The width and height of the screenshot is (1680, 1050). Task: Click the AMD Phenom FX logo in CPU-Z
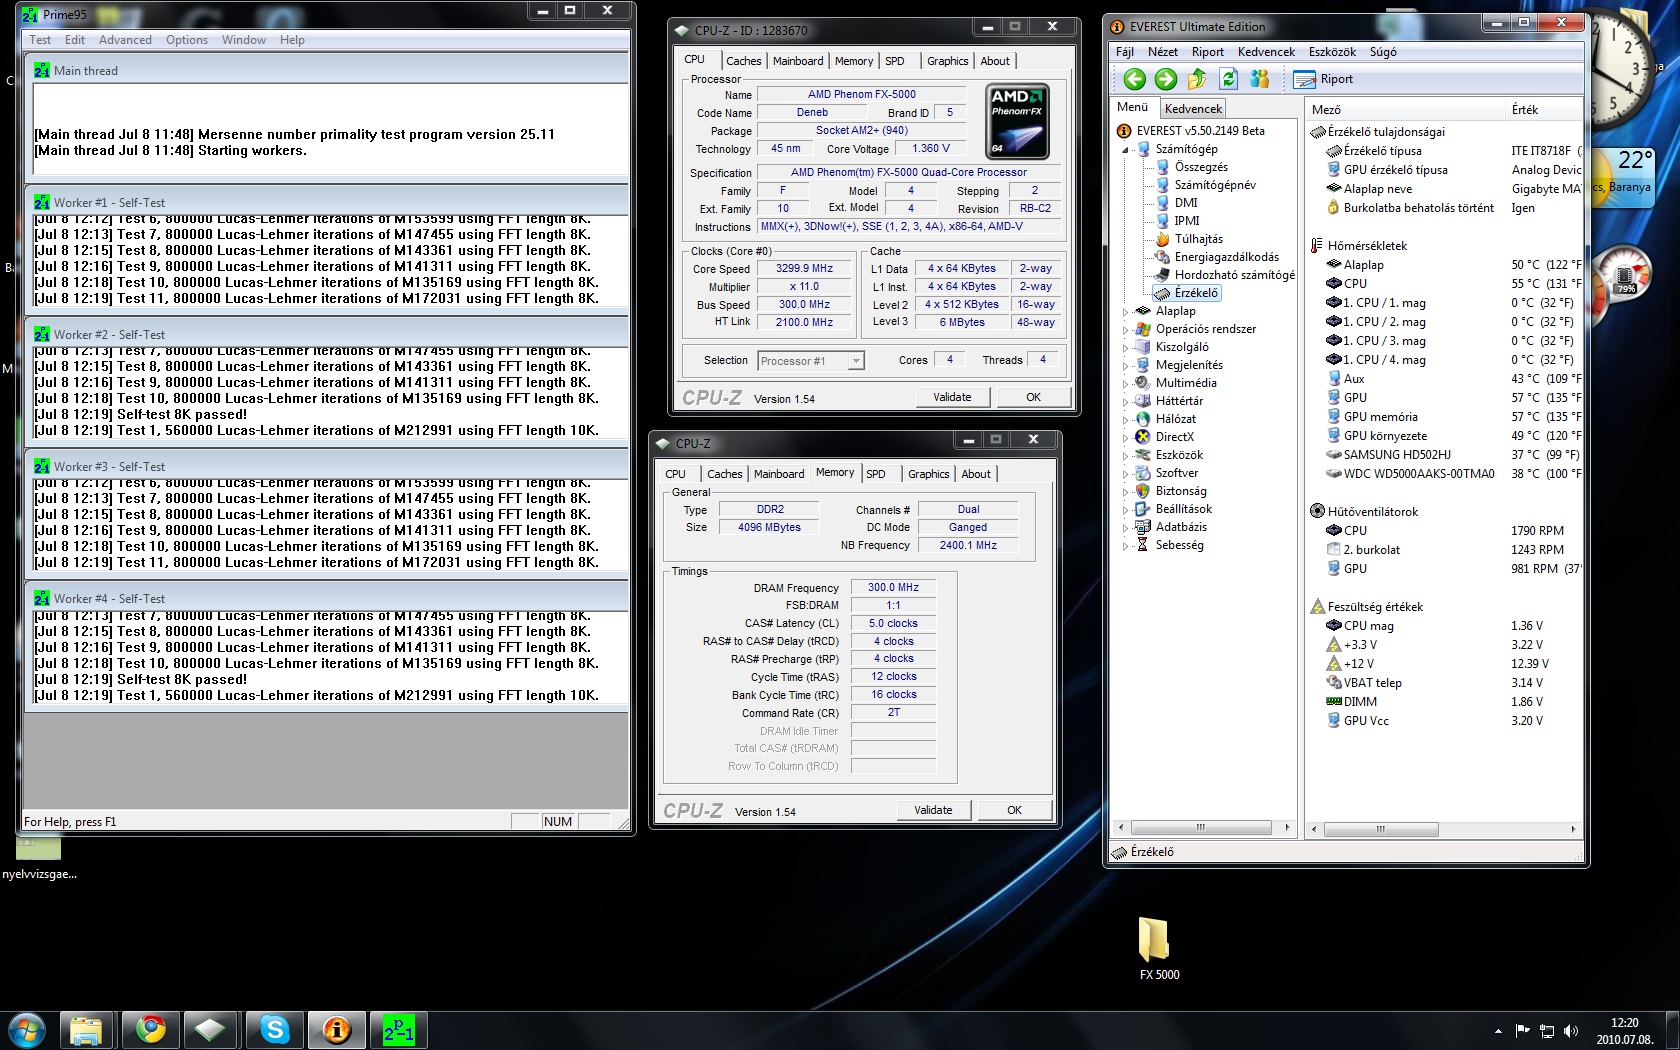pos(1018,122)
